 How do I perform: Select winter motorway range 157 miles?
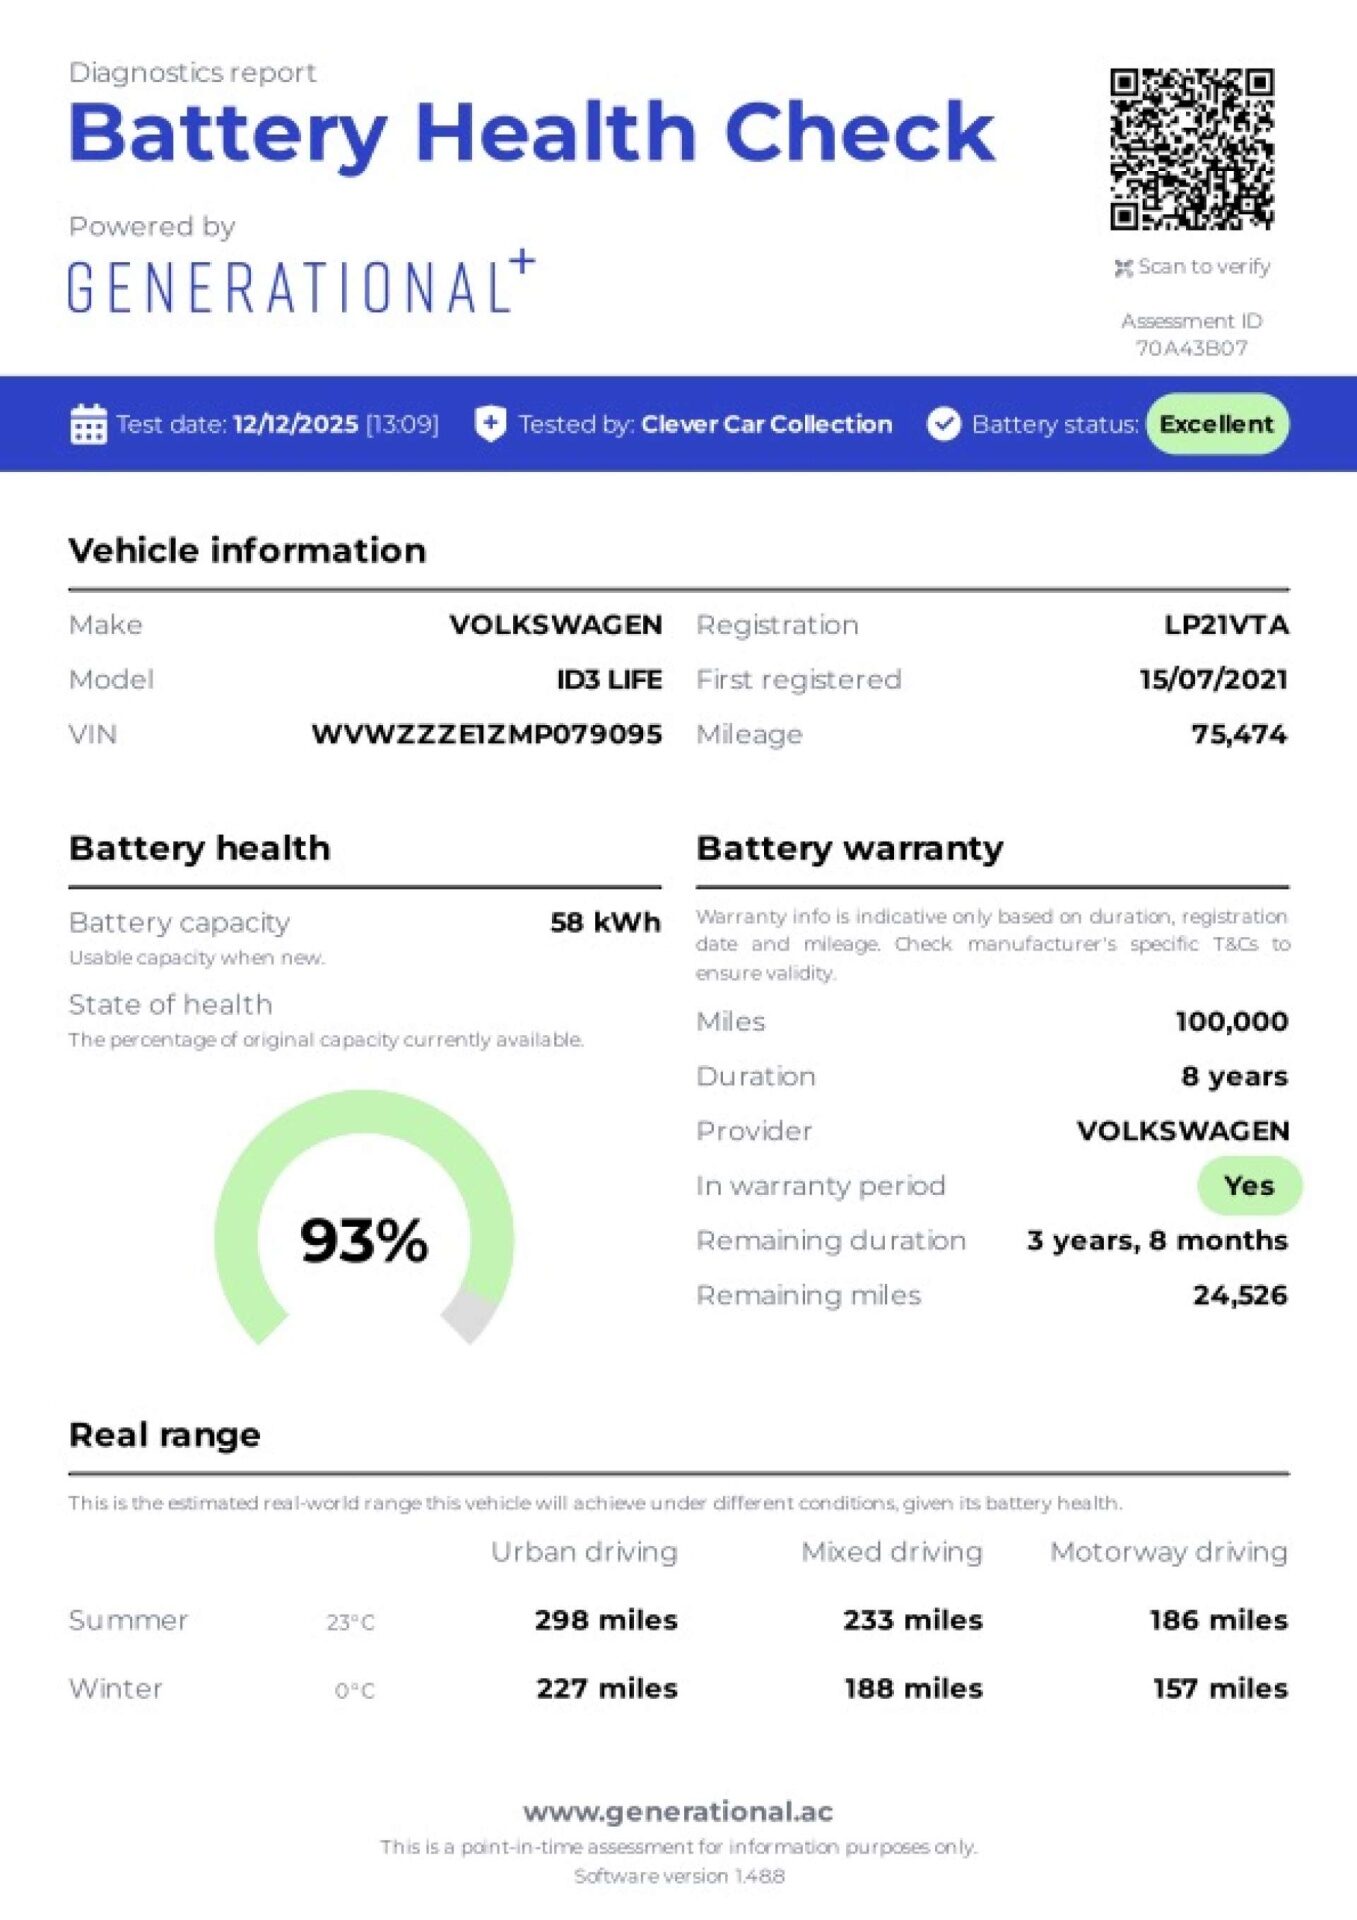[1220, 1689]
